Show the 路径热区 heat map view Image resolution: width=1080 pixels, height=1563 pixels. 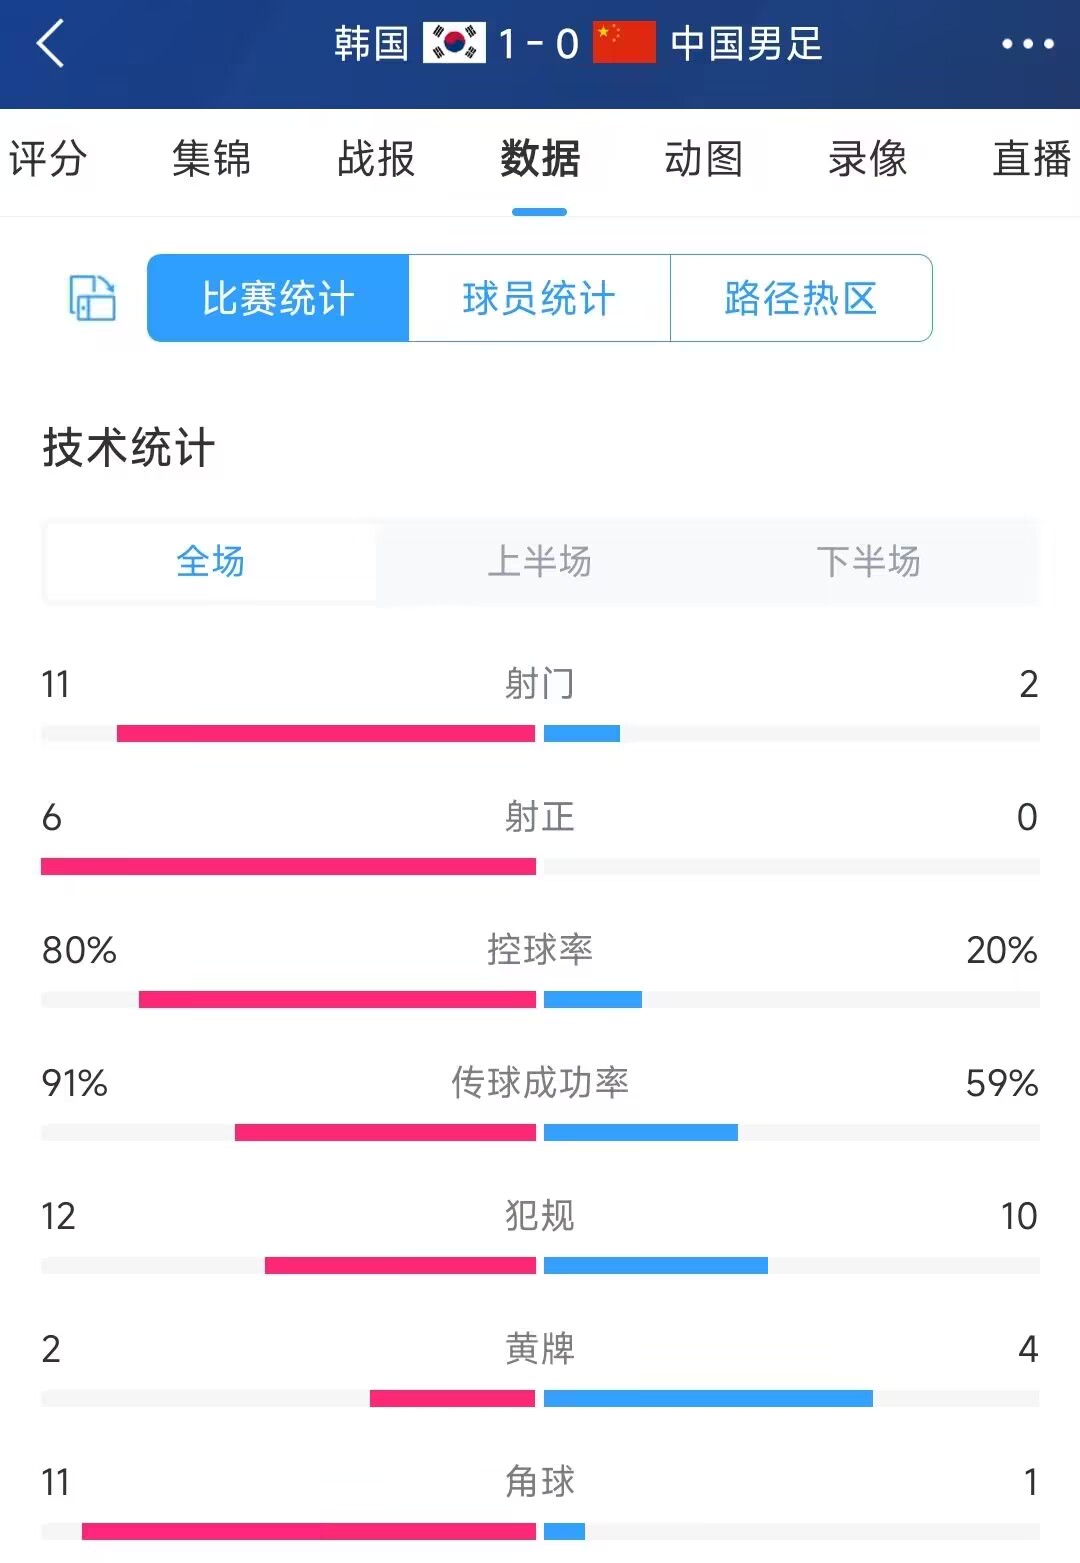tap(801, 298)
